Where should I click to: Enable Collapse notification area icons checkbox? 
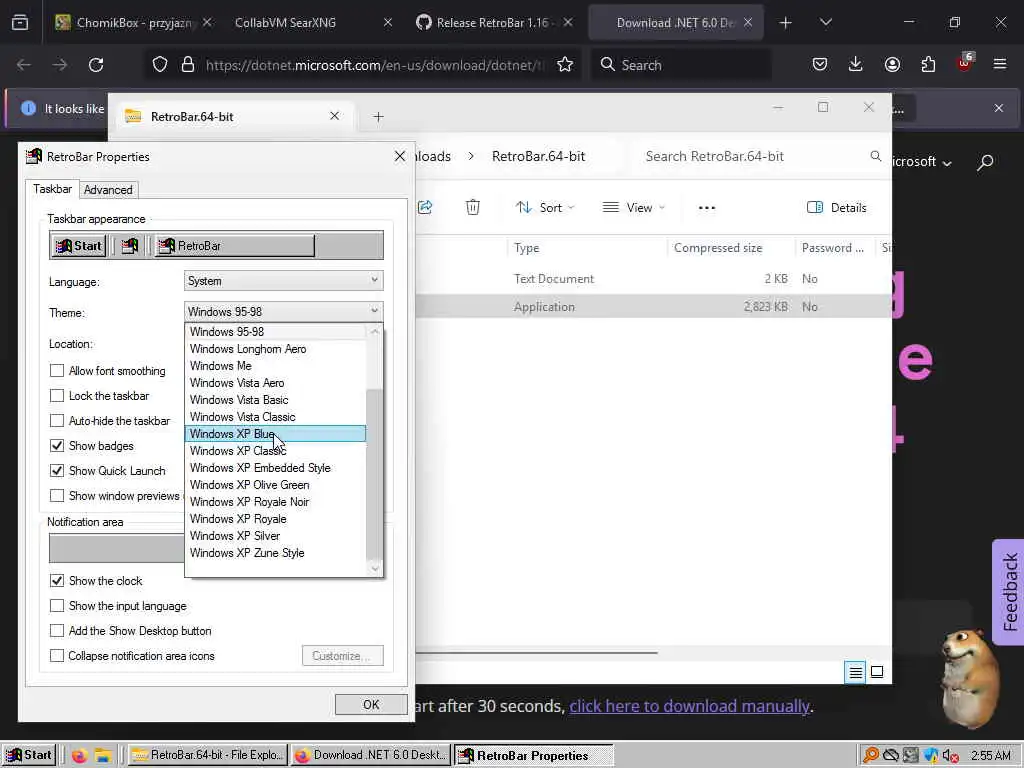coord(57,656)
